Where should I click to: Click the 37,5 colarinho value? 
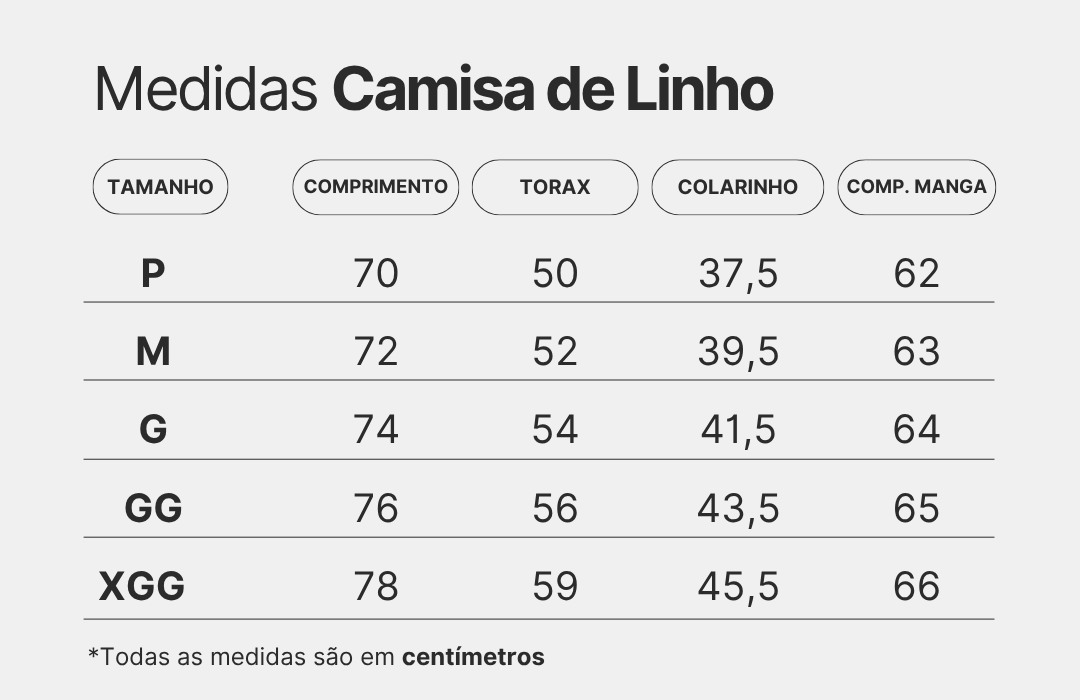(738, 273)
